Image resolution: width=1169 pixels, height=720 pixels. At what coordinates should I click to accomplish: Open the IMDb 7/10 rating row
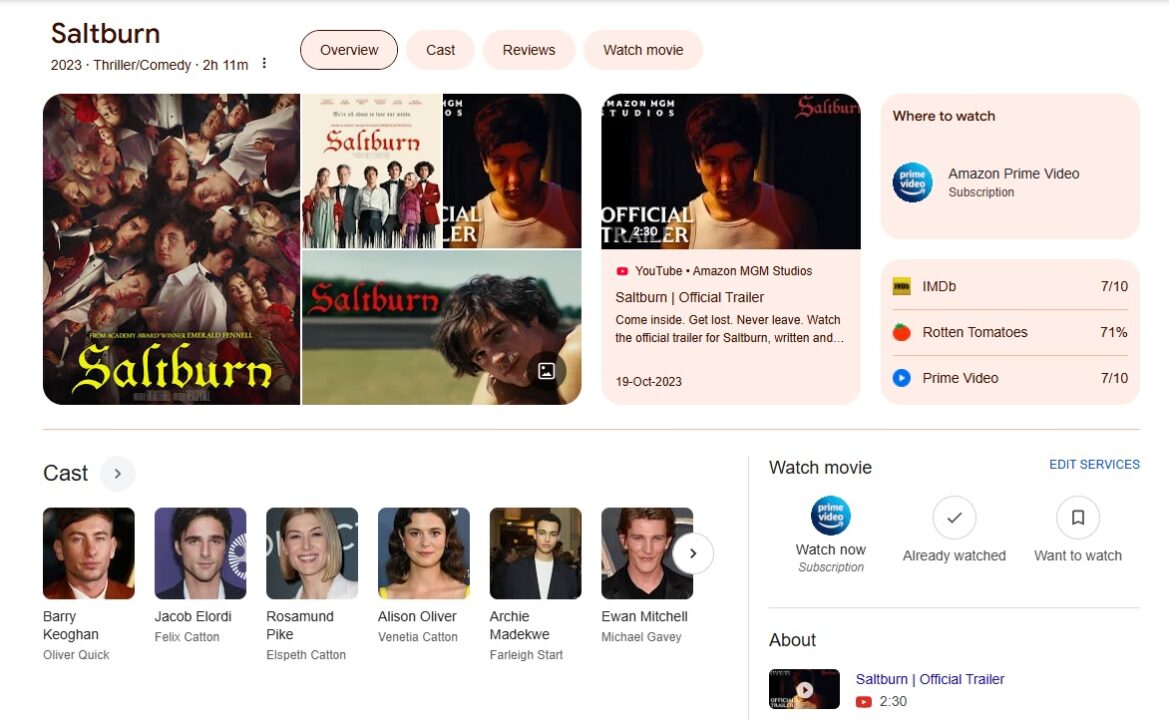tap(1010, 286)
